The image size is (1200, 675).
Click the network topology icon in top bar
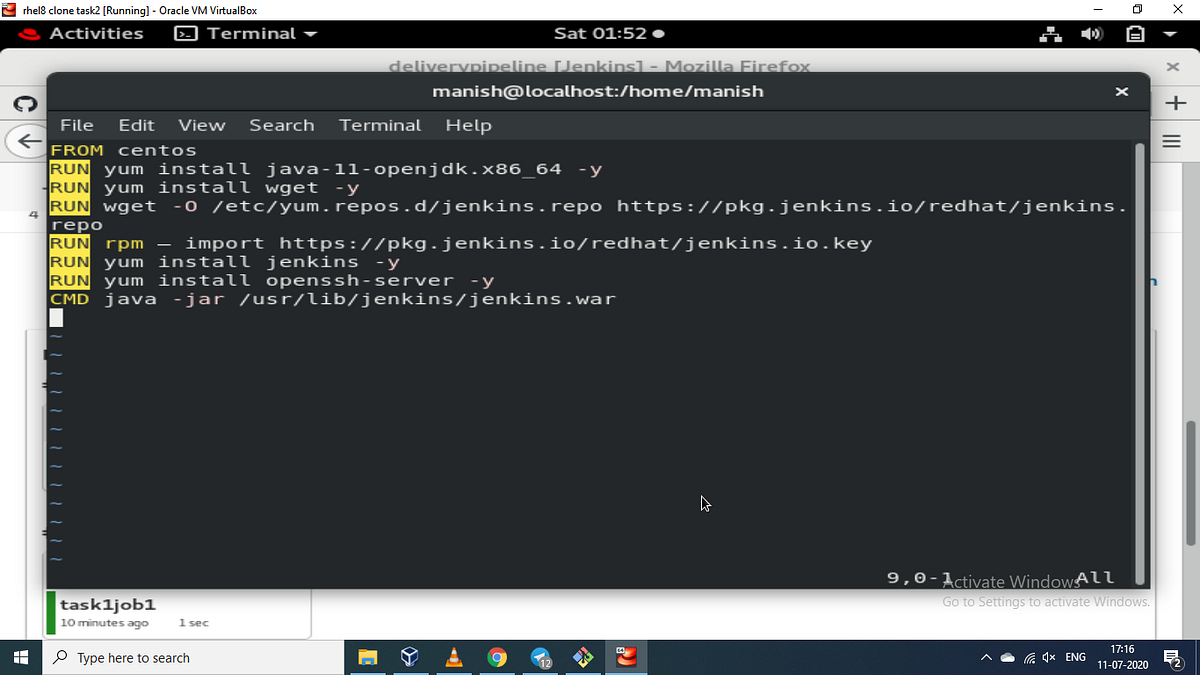click(1050, 33)
